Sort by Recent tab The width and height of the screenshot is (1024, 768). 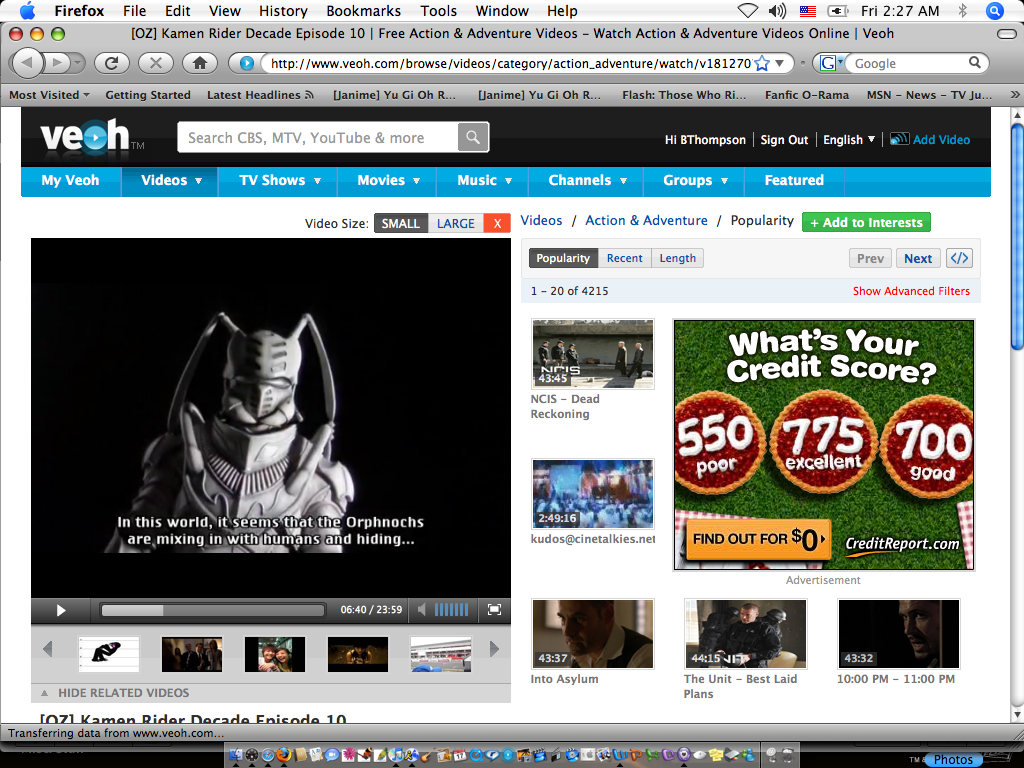[x=624, y=258]
